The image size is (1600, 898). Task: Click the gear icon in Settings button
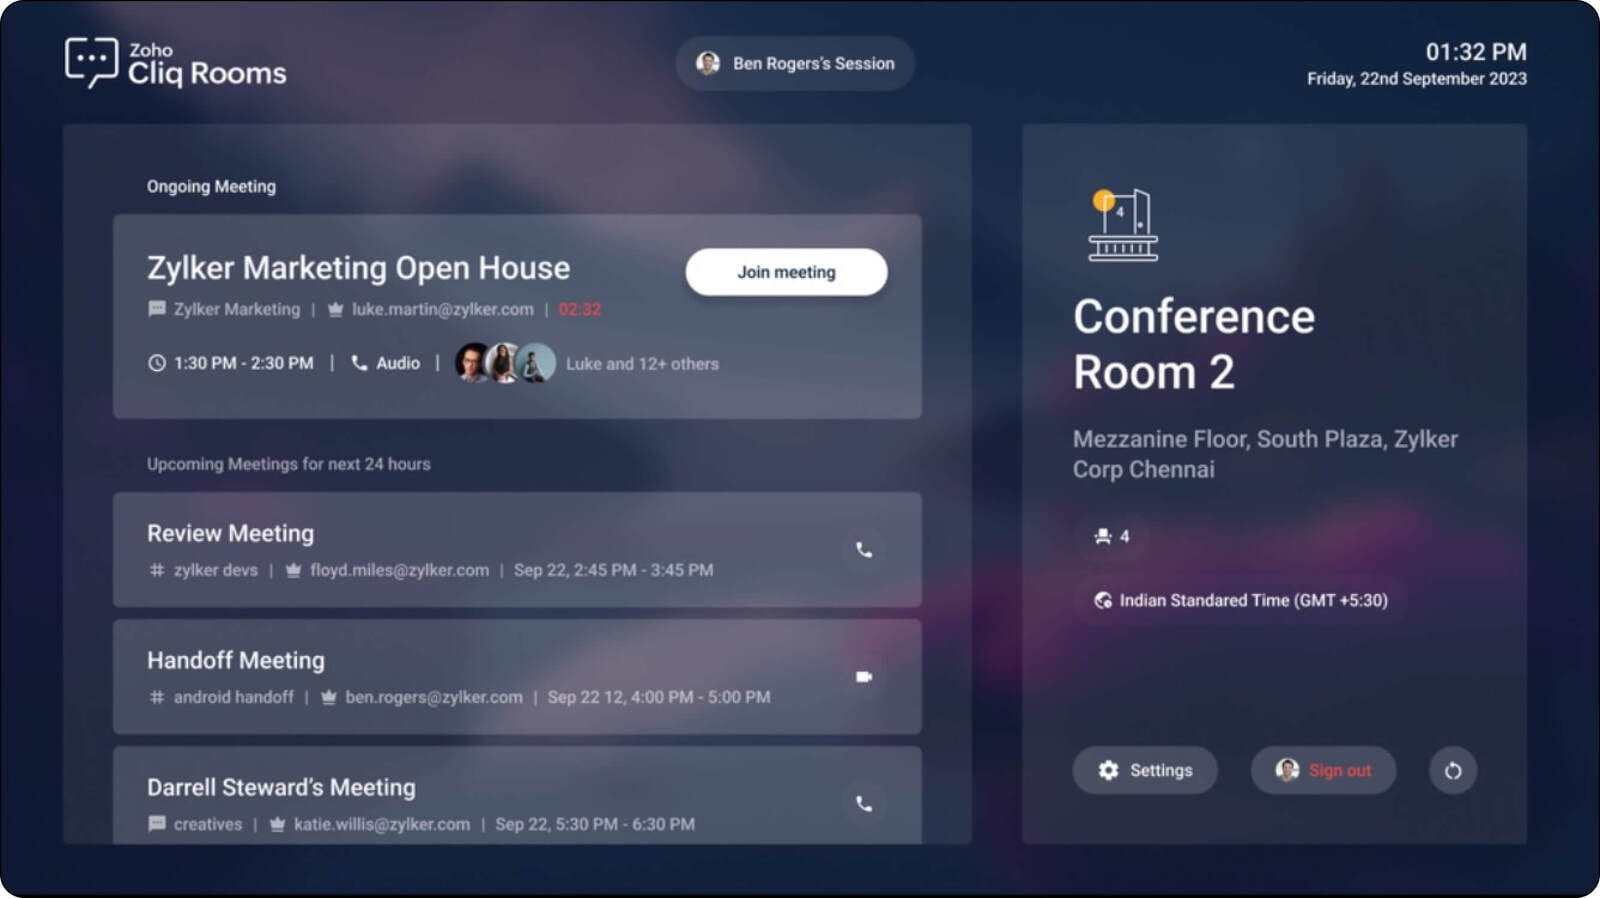click(1108, 770)
